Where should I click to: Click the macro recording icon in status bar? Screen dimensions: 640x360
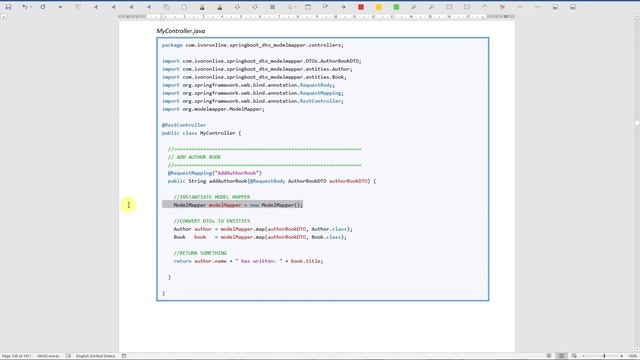tap(124, 356)
